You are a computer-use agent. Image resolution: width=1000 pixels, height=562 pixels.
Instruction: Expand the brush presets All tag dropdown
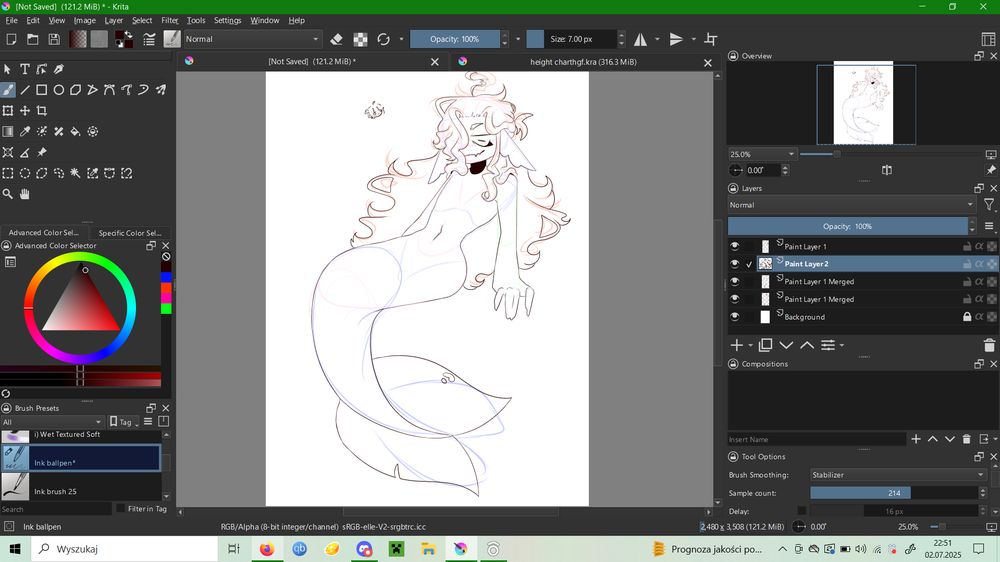52,422
